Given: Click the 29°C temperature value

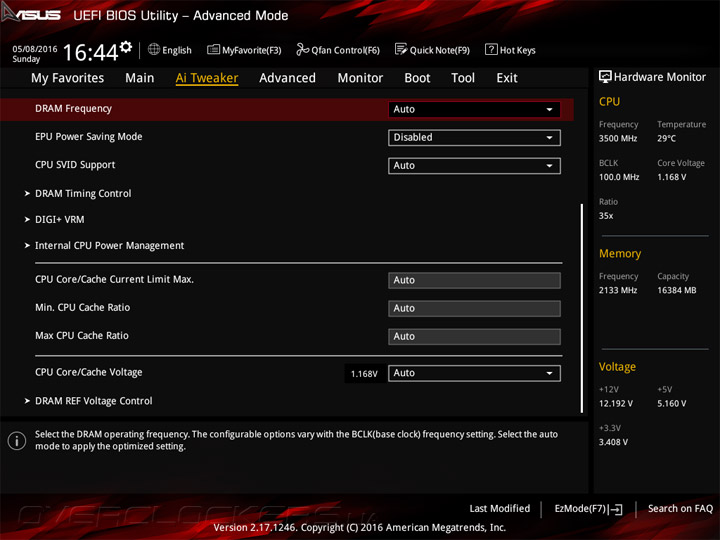Looking at the screenshot, I should (x=666, y=138).
